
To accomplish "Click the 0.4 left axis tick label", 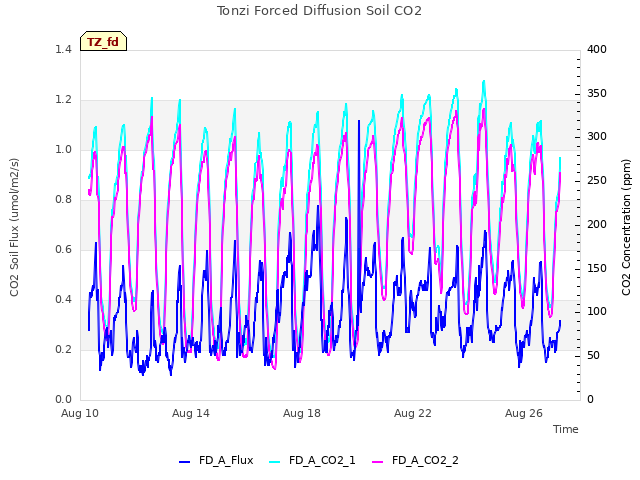I will coord(63,300).
